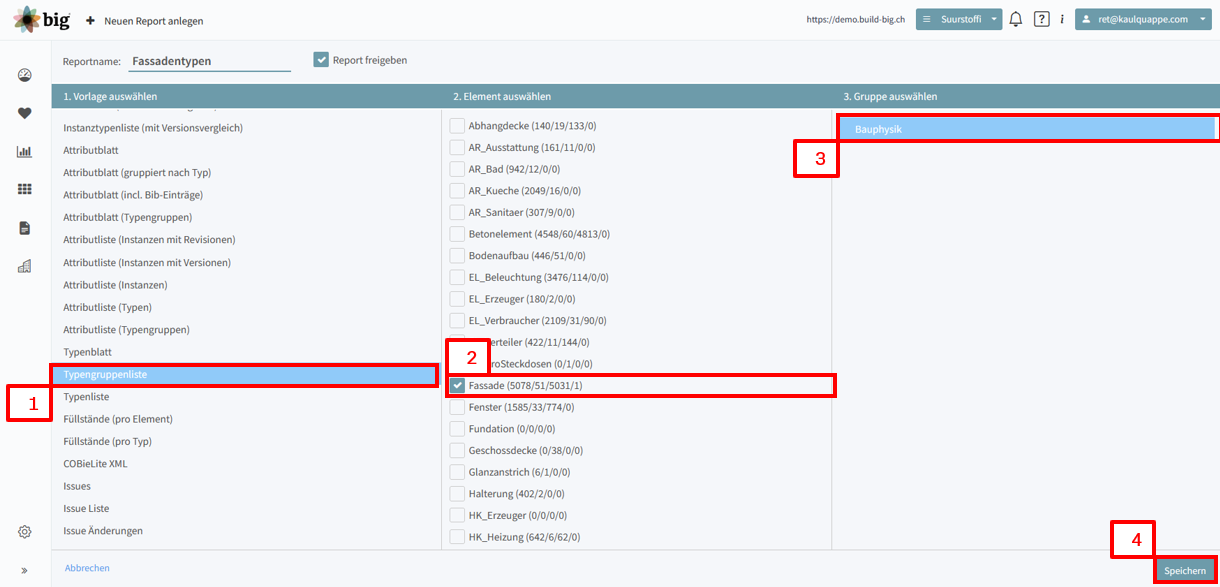
Task: Select Bauphysik group
Action: 1028,129
